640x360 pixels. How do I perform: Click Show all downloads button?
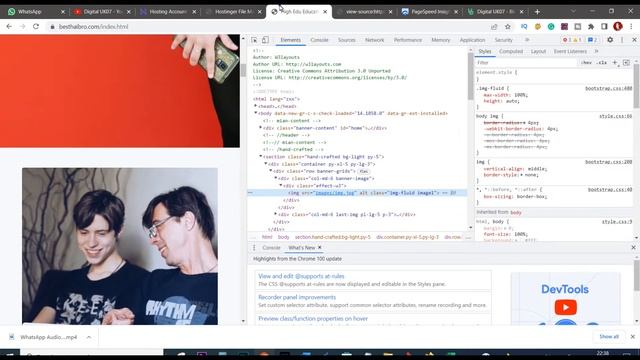609,337
